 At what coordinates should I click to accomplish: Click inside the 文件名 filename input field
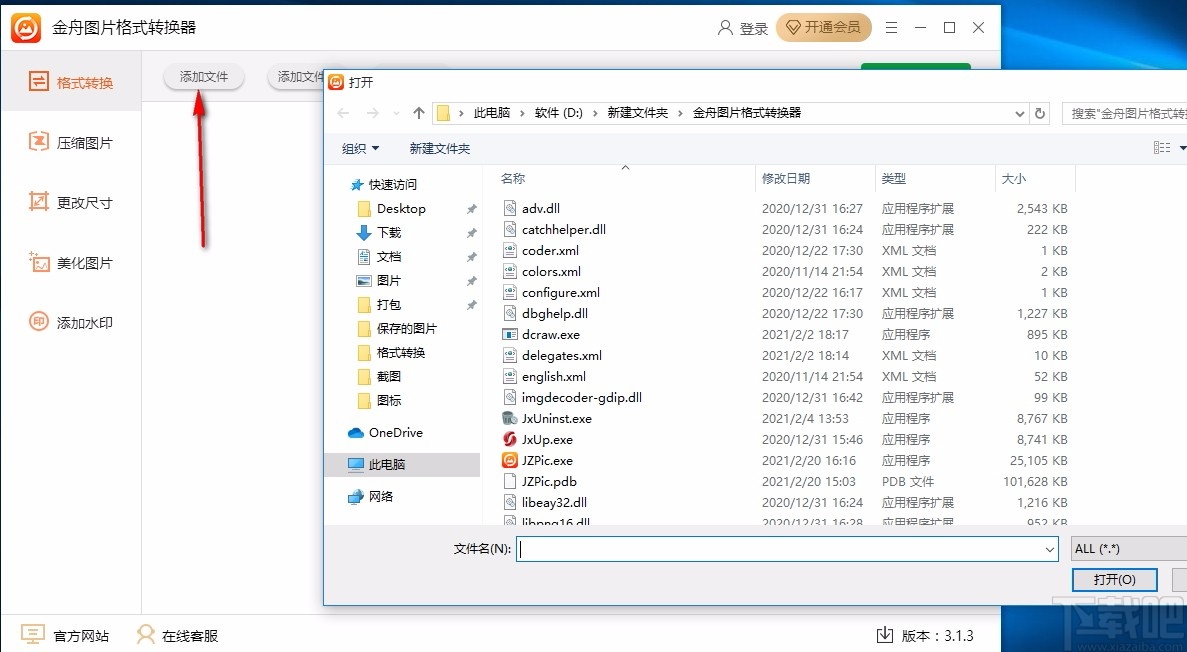[780, 548]
